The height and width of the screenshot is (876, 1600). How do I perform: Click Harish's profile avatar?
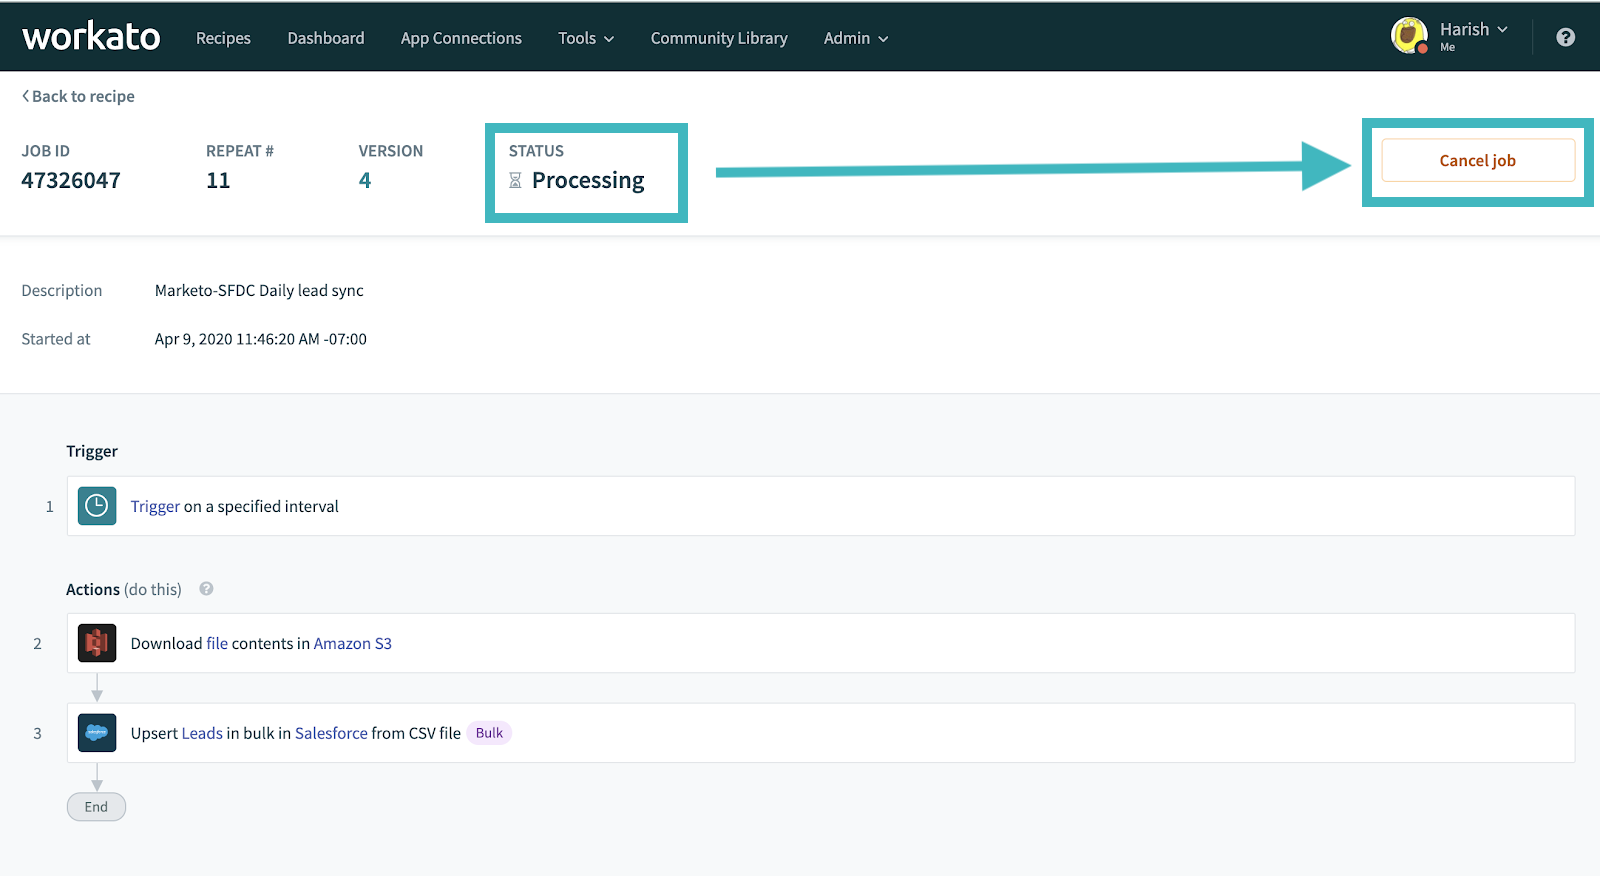click(x=1410, y=35)
